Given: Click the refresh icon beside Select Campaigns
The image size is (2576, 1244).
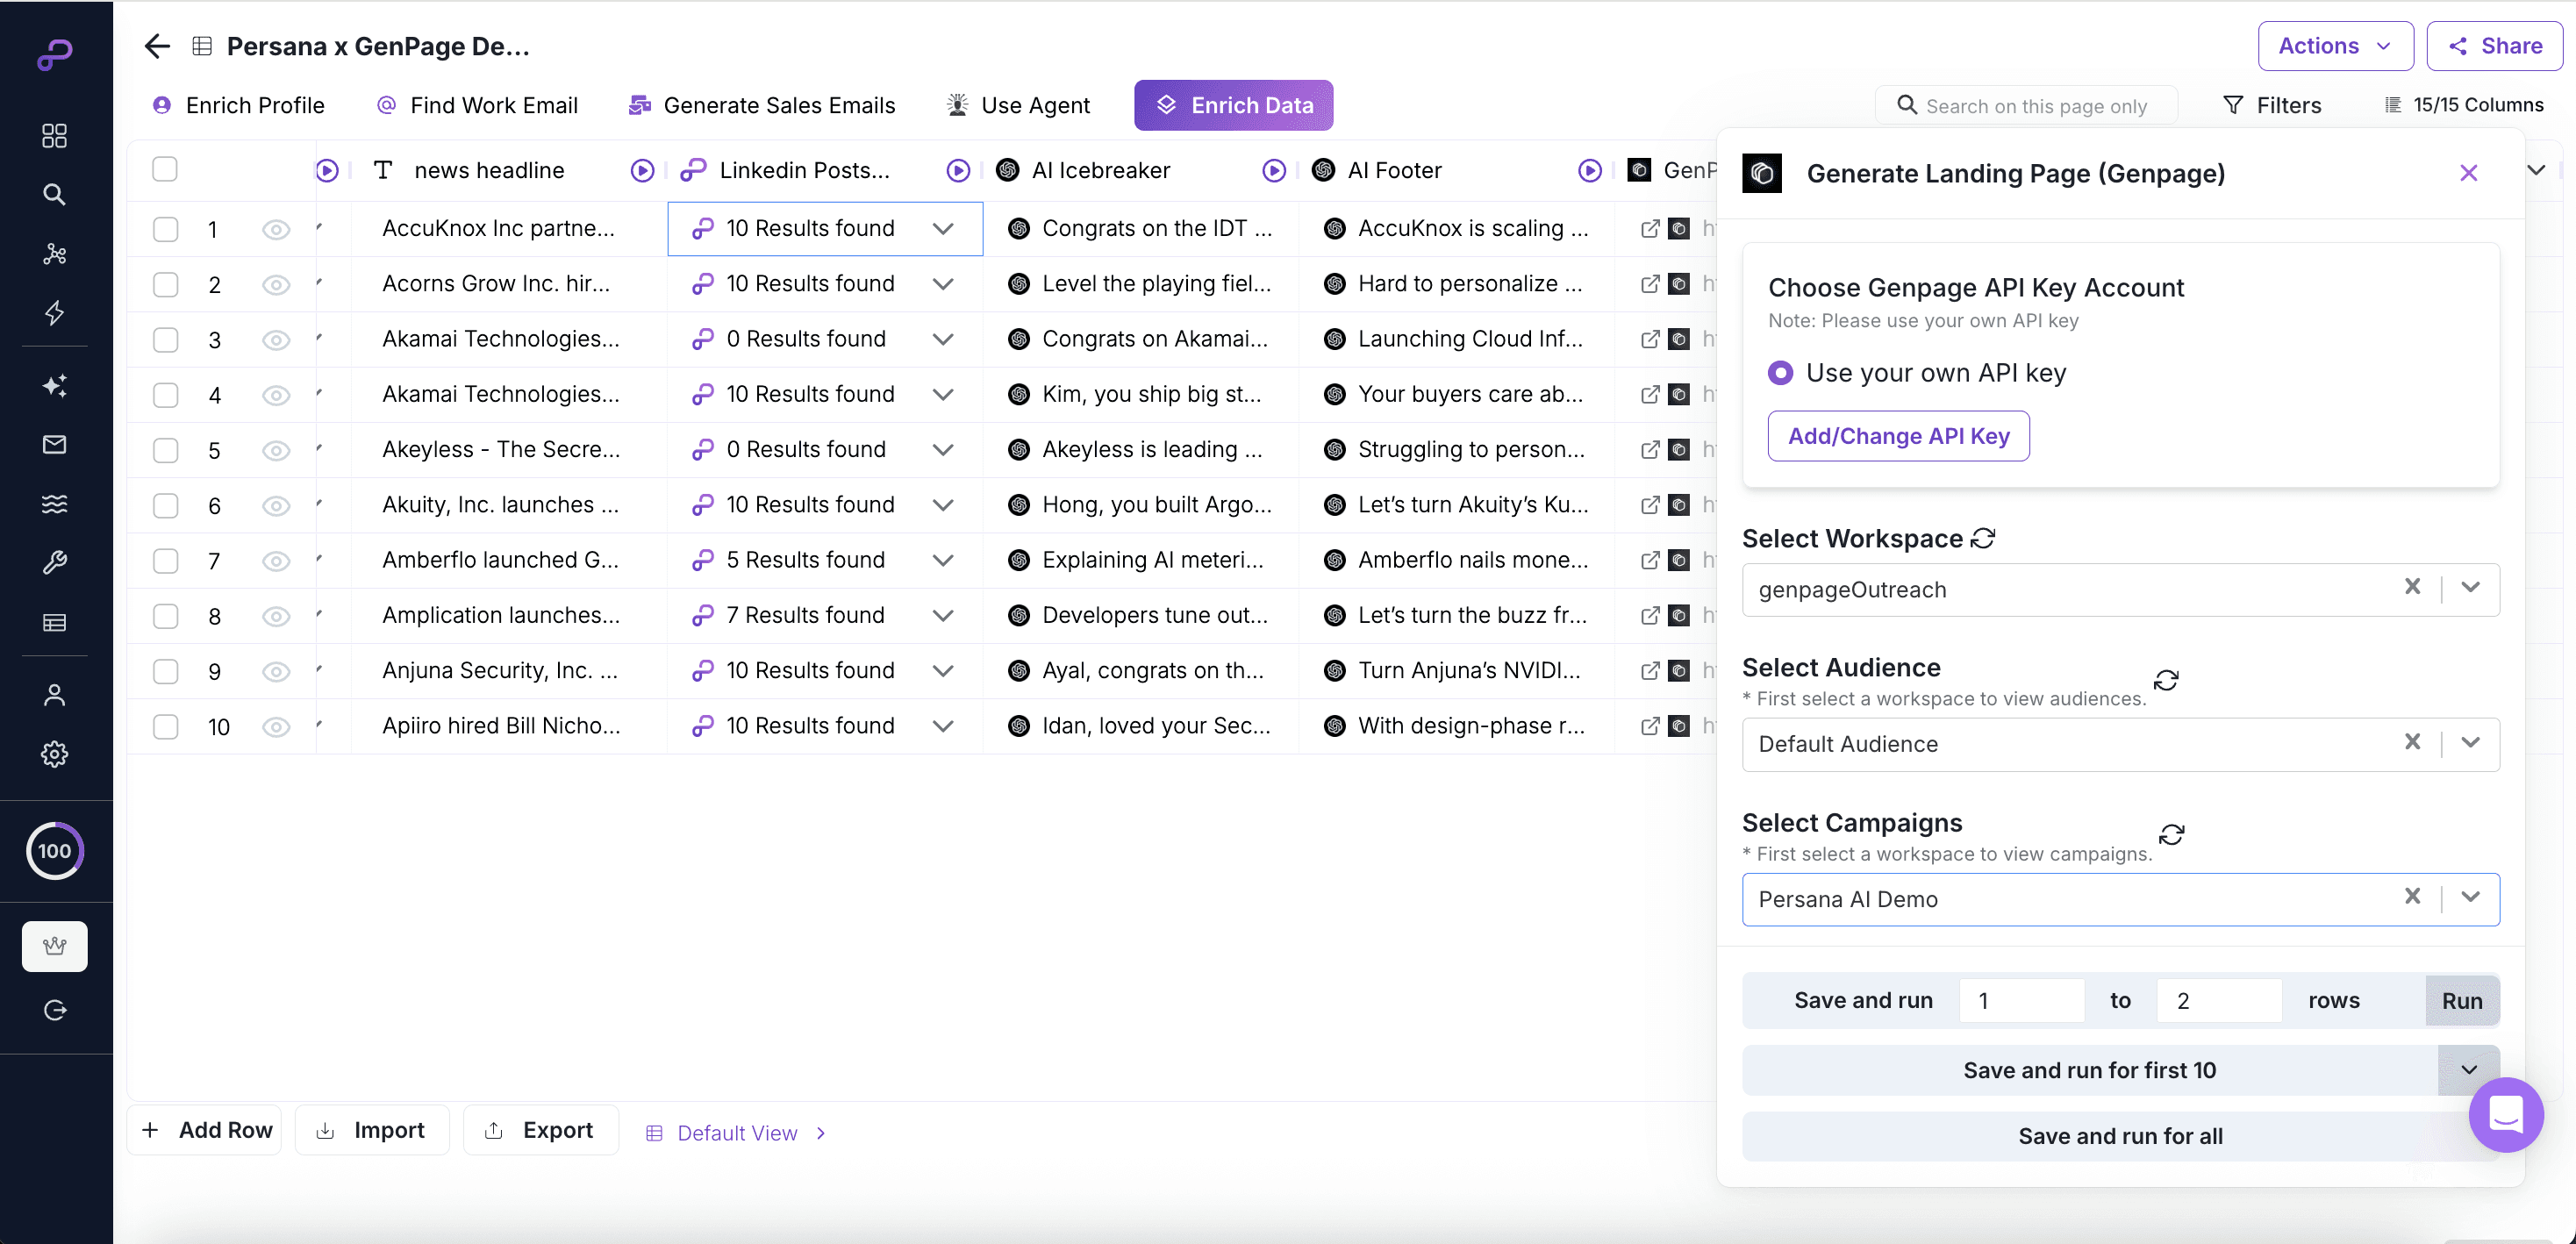Looking at the screenshot, I should point(2171,834).
